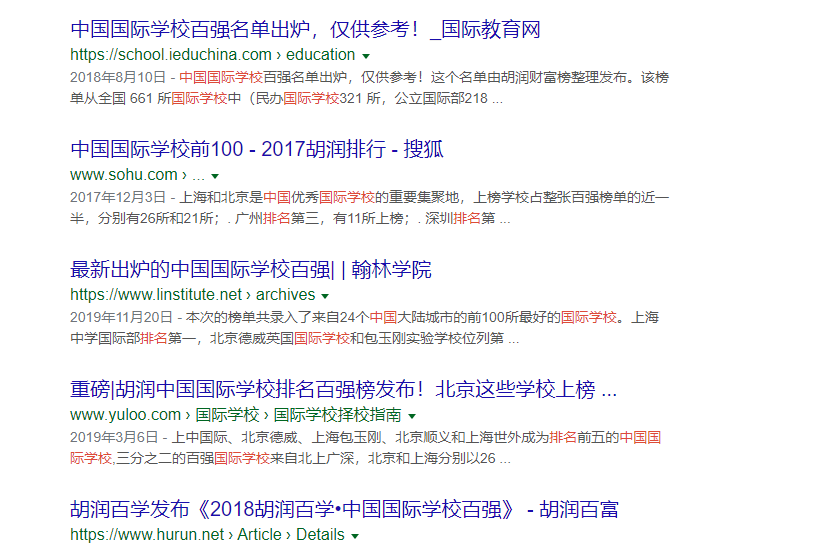
Task: Click the snippet date 2019年3月6日
Action: pos(114,438)
